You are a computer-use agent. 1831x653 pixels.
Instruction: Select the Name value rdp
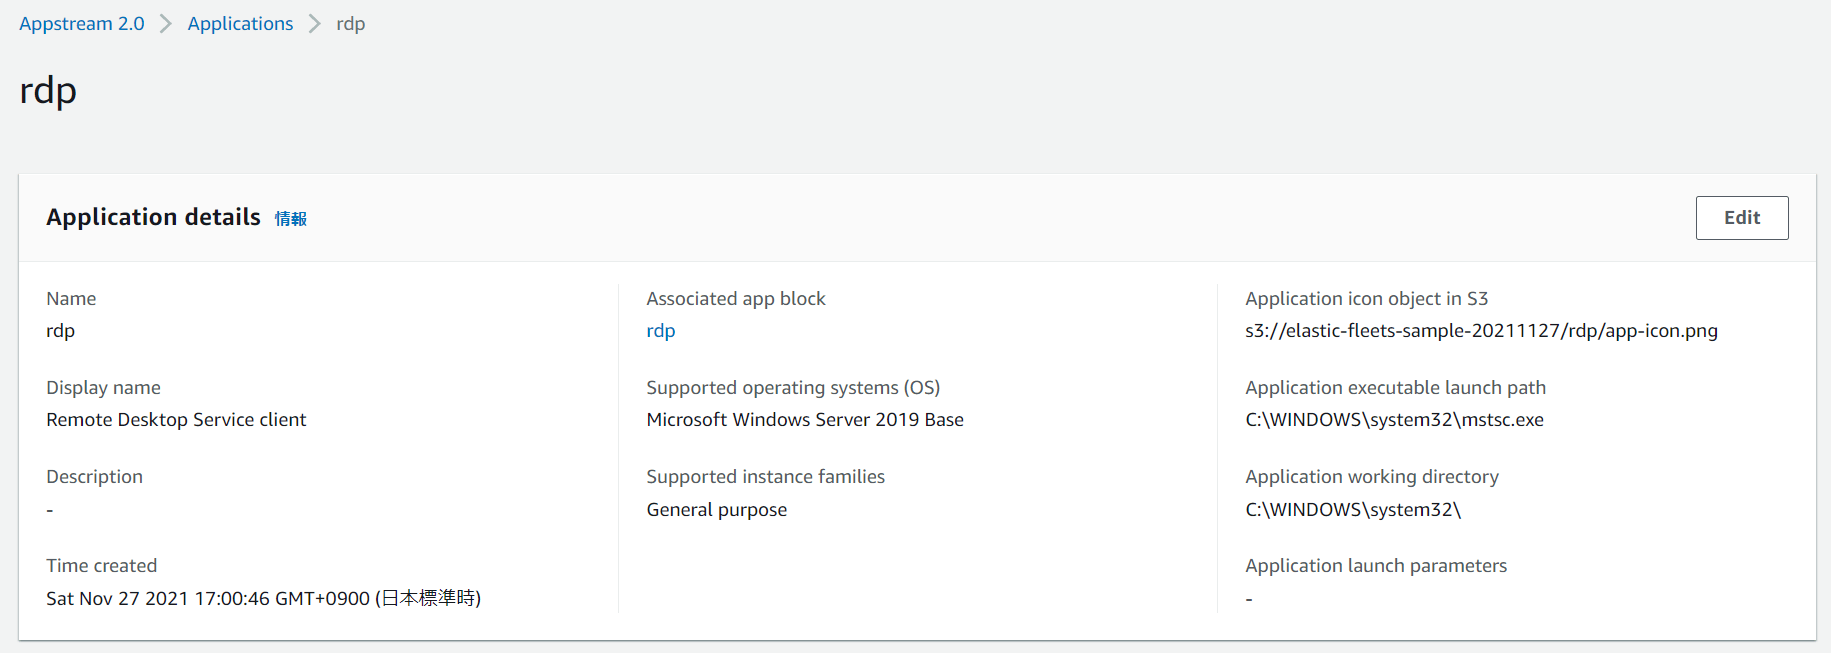pos(60,331)
